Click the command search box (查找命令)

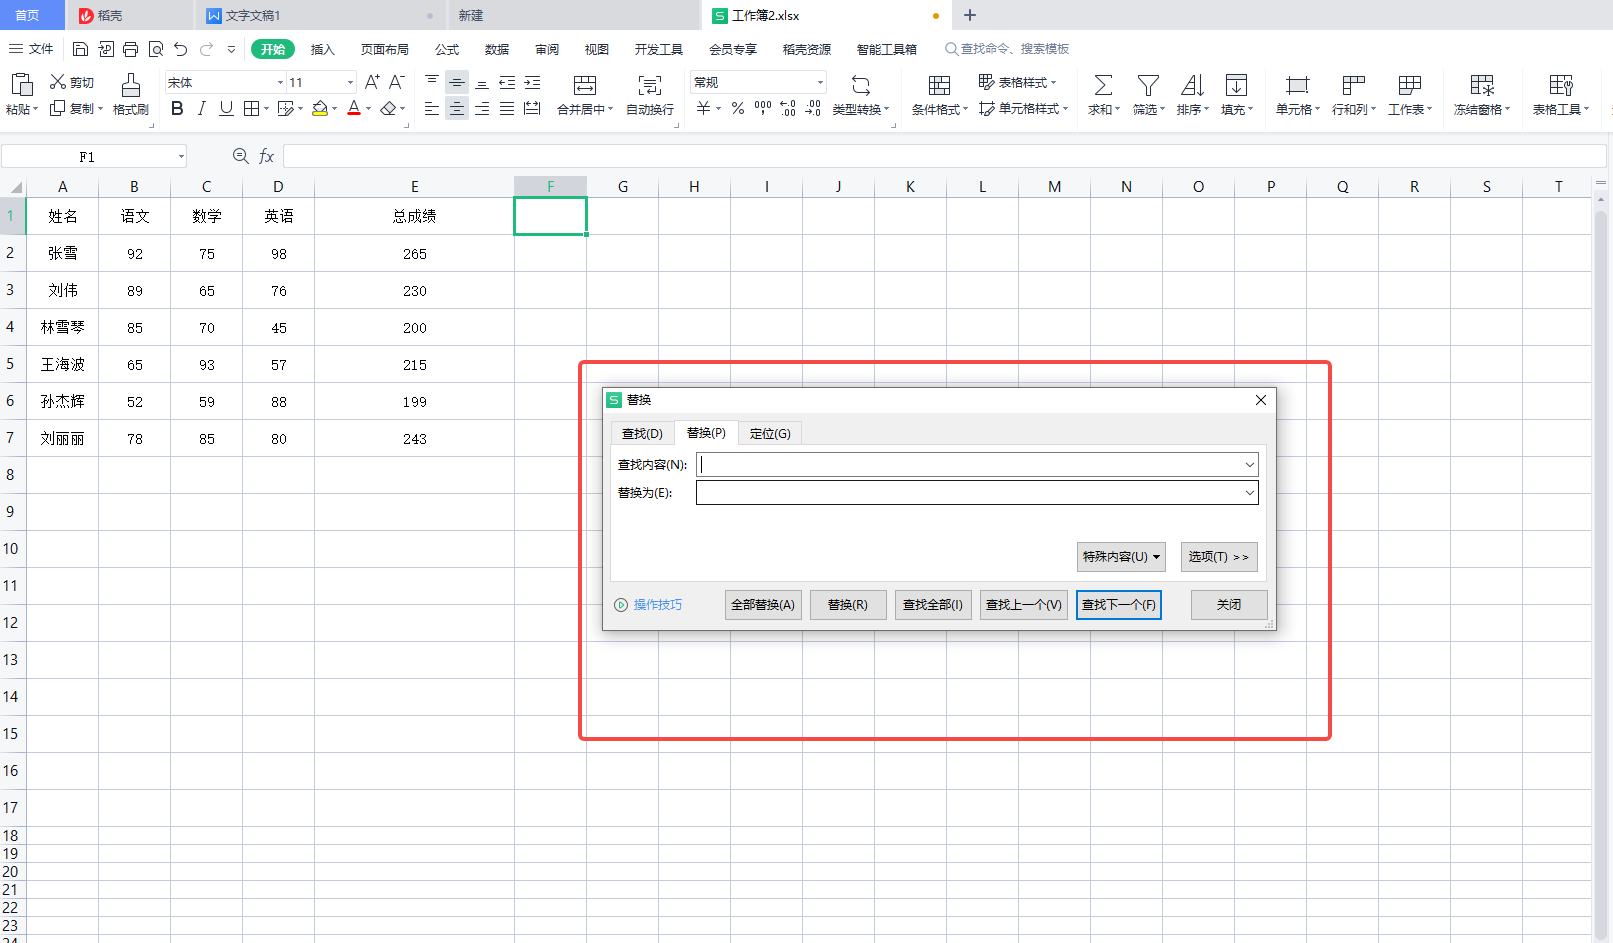[x=1007, y=49]
